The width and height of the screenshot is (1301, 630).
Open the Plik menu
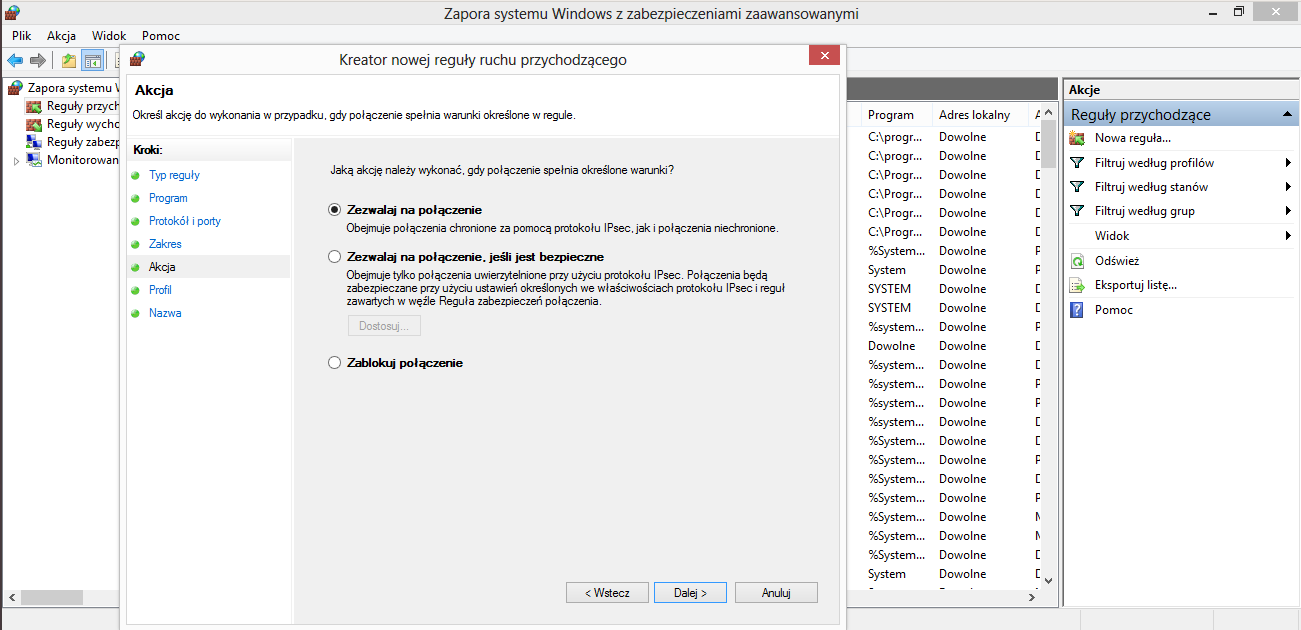tap(22, 36)
